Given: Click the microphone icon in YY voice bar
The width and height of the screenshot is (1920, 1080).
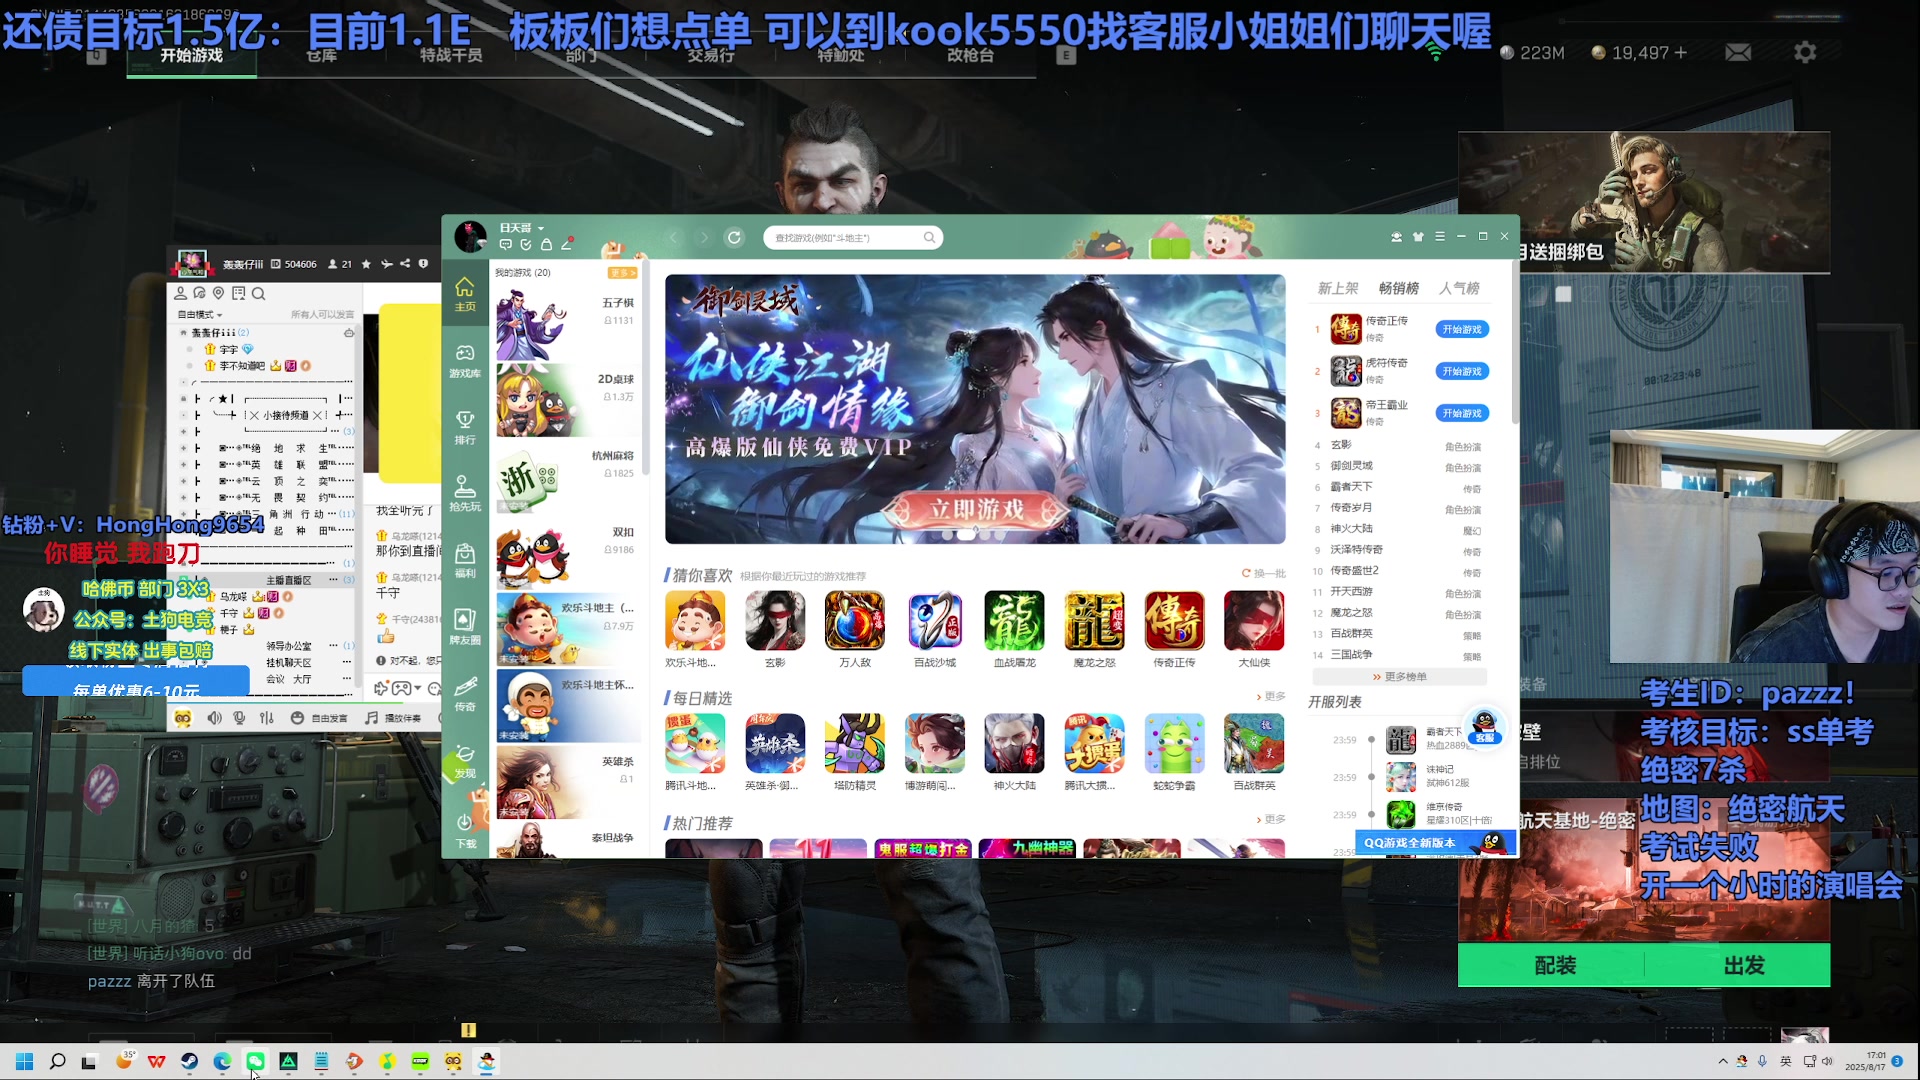Looking at the screenshot, I should tap(239, 718).
